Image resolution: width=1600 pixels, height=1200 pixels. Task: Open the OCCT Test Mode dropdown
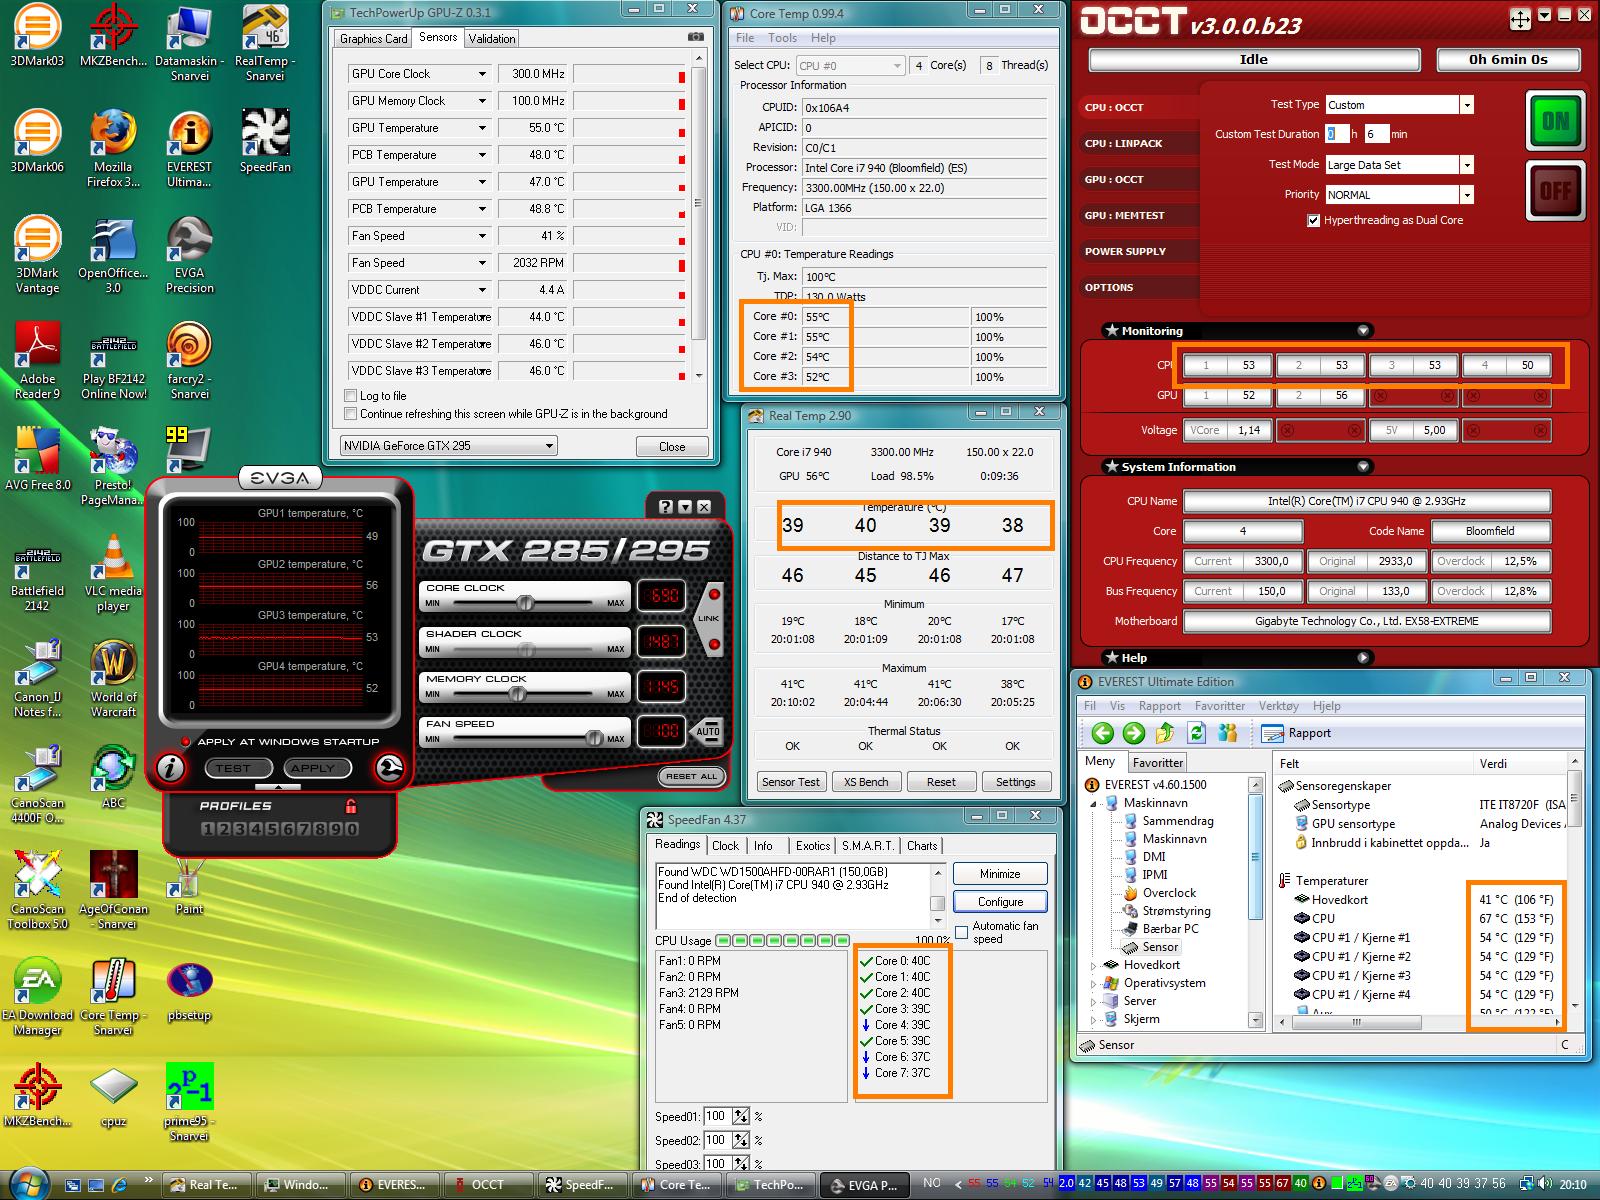[1466, 165]
